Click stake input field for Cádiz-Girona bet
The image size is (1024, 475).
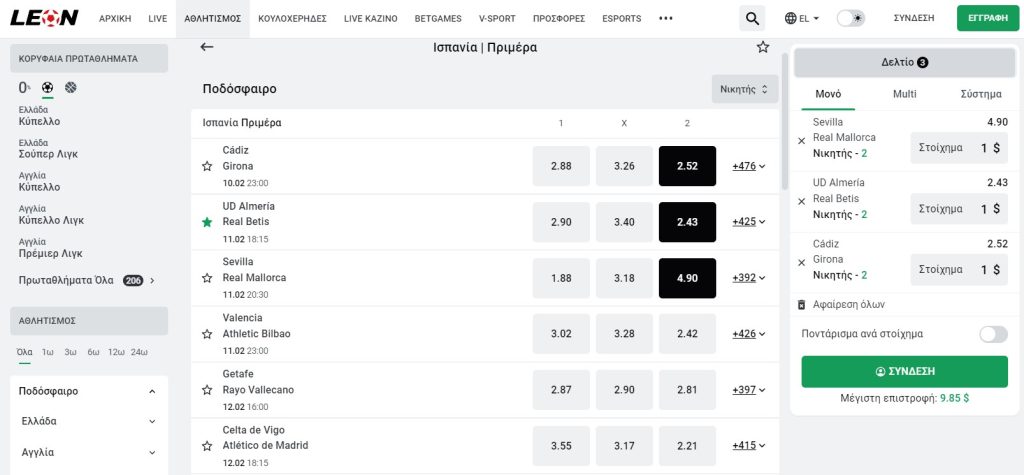click(959, 269)
